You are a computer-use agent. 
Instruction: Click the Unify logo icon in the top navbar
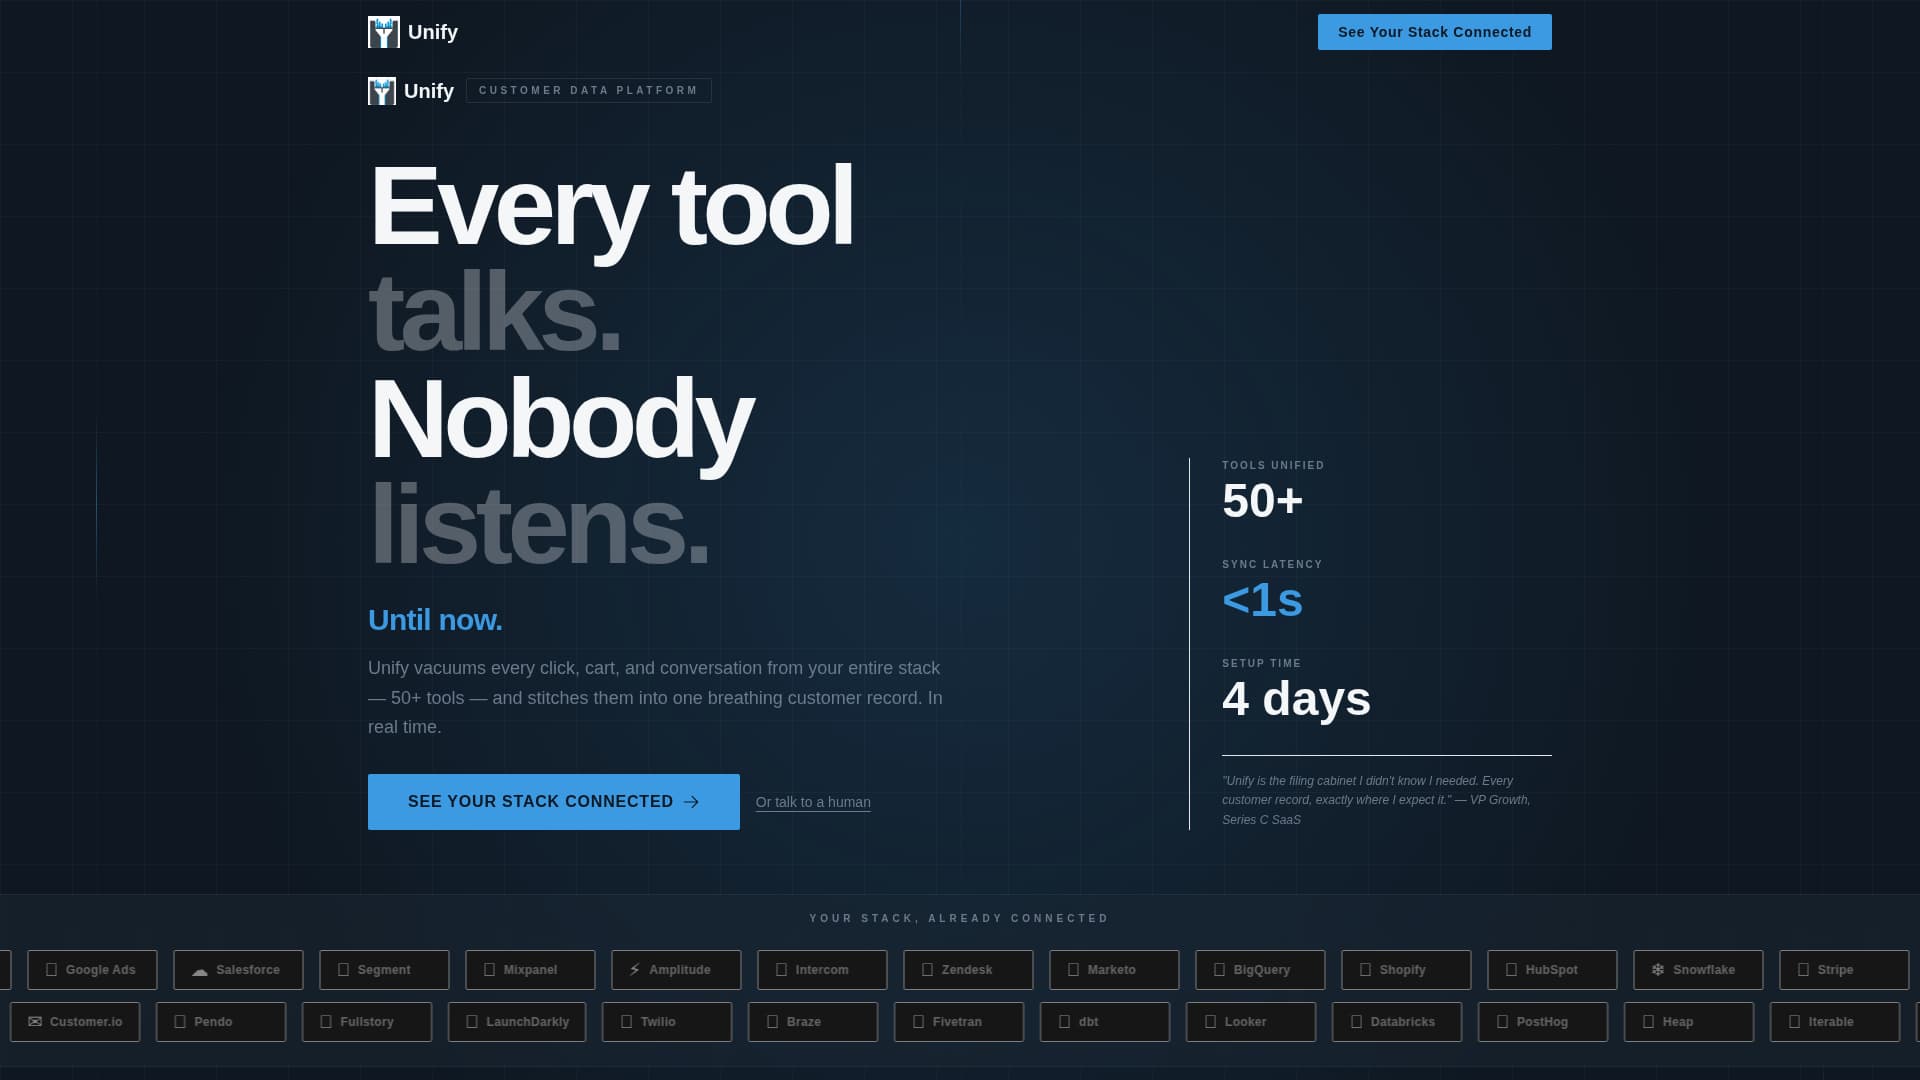(x=384, y=32)
